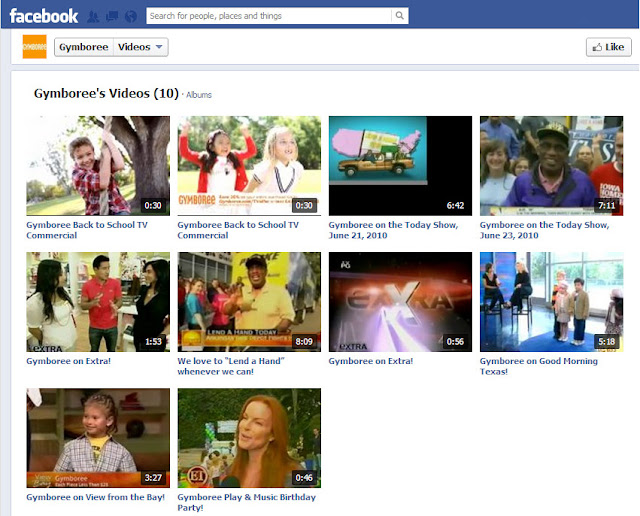Open the Albums link
Image resolution: width=640 pixels, height=516 pixels.
(199, 95)
